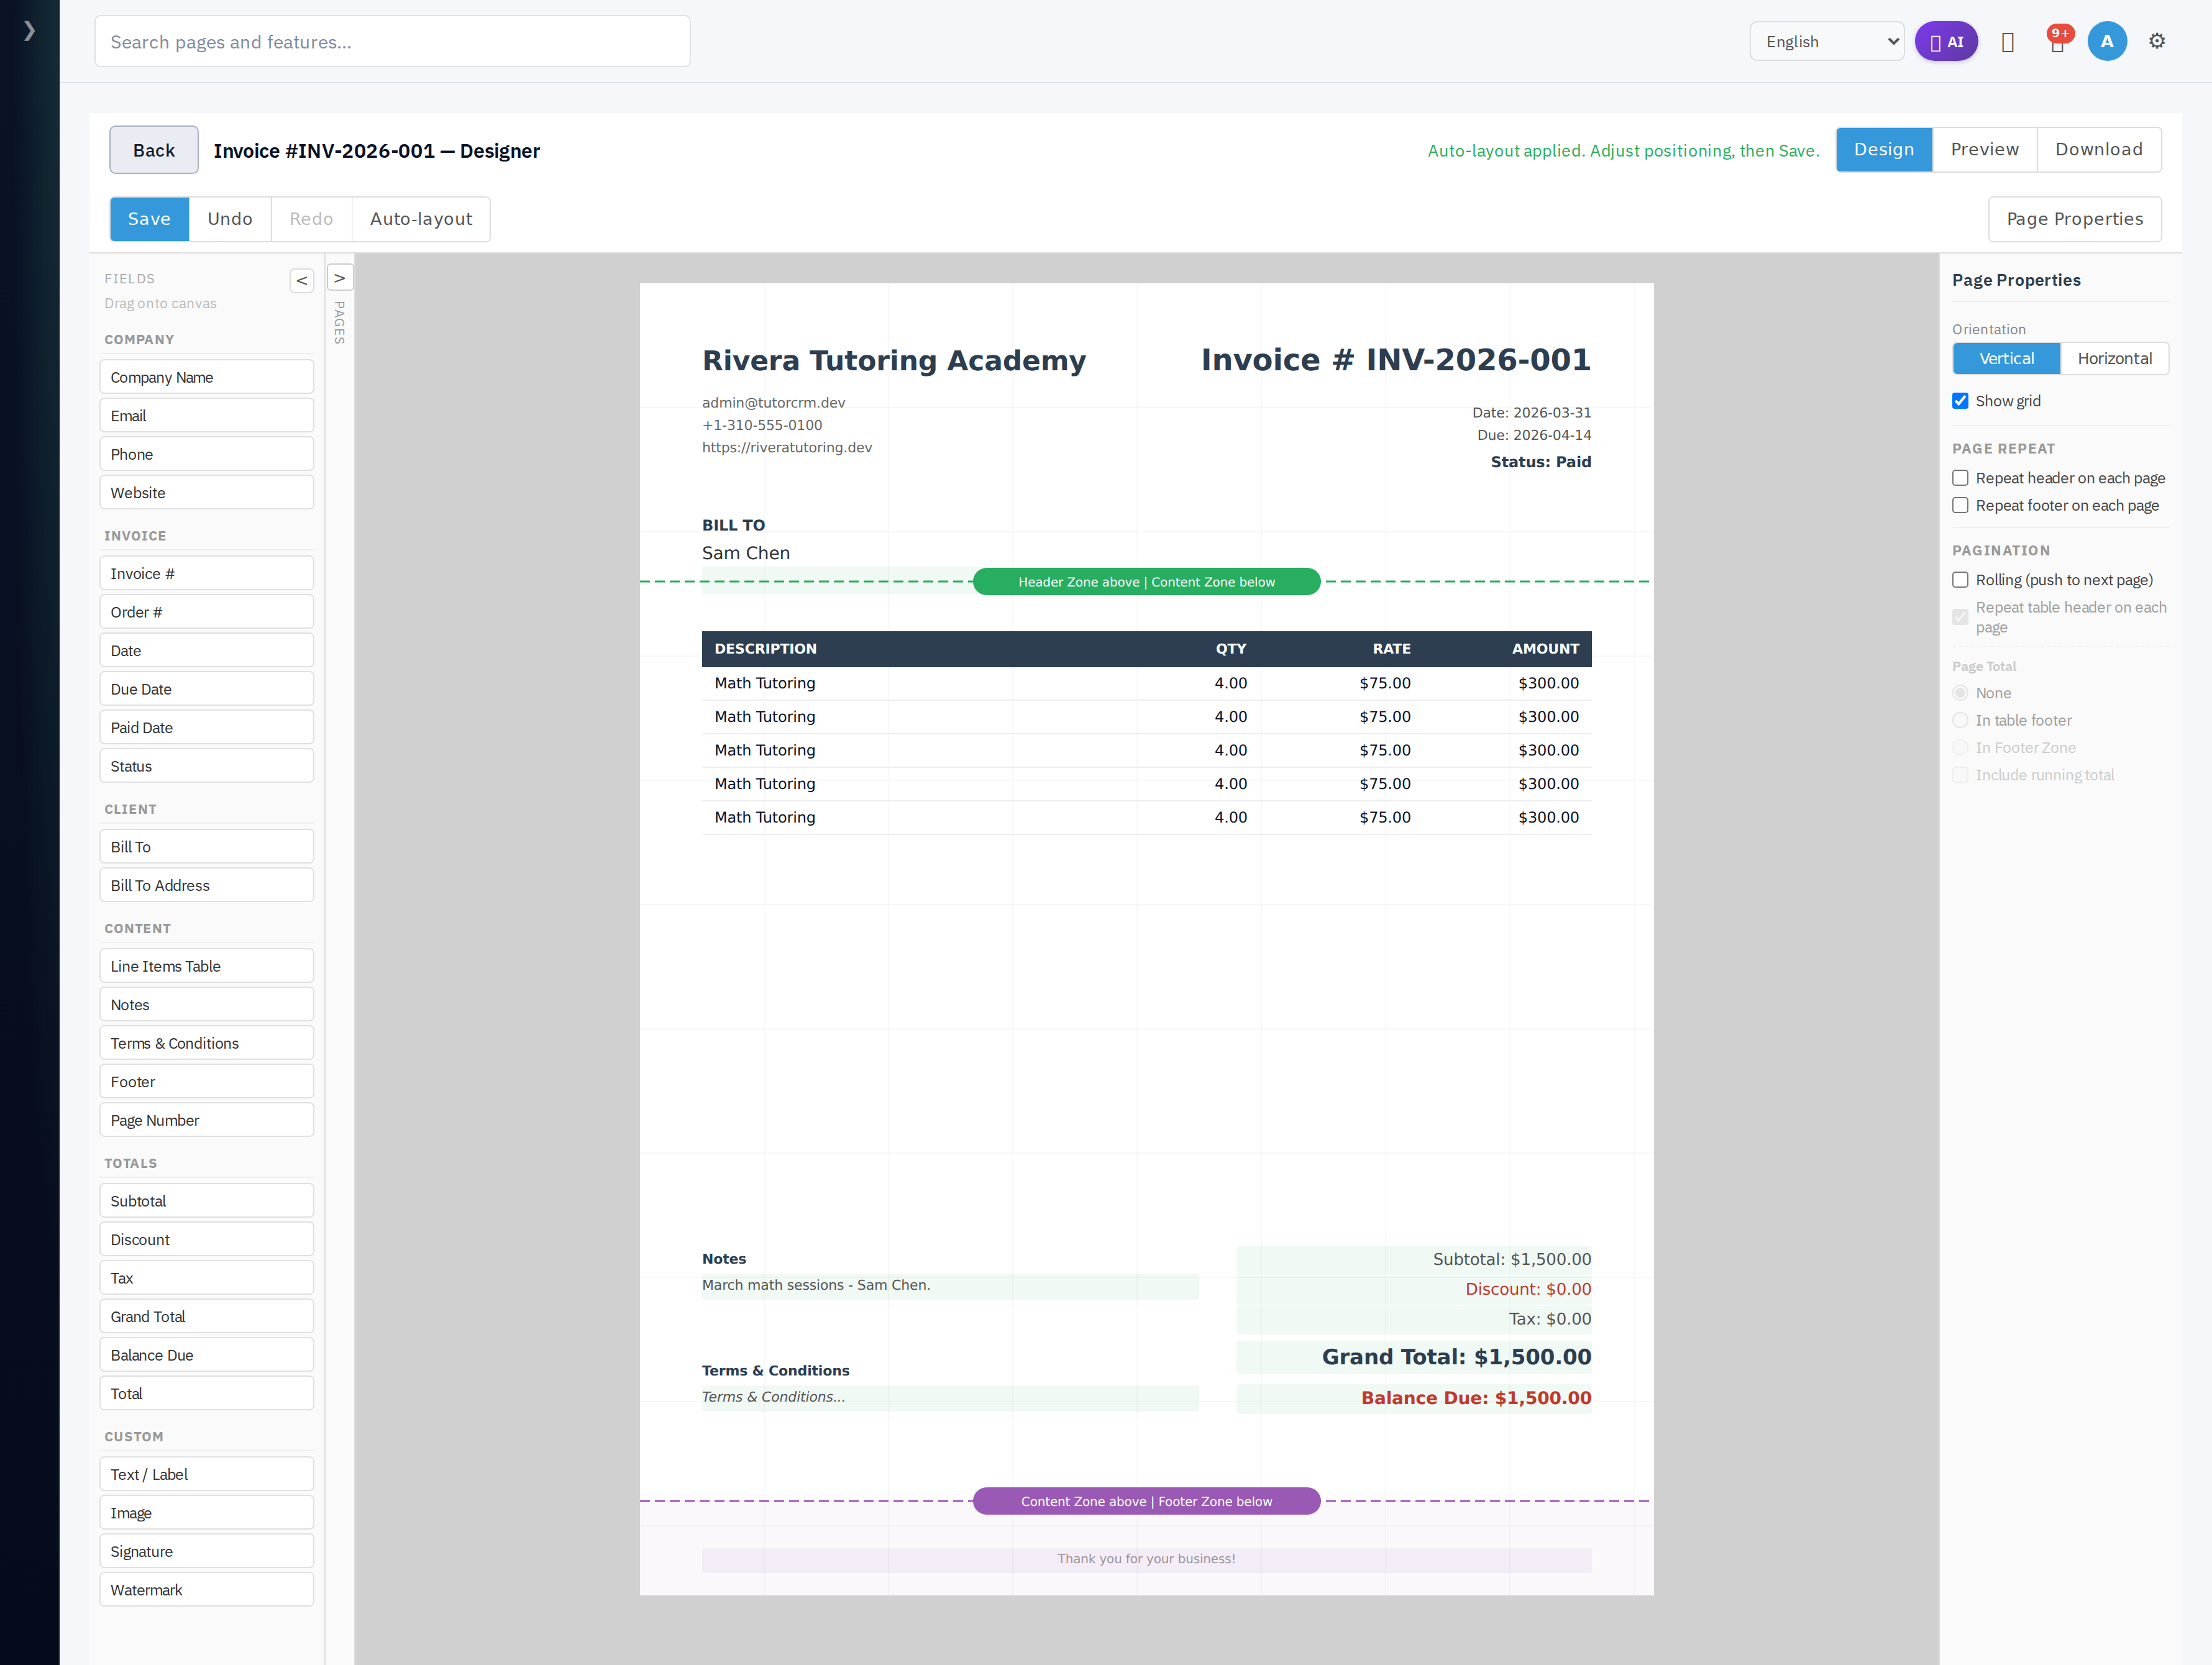Open the user avatar A menu
The image size is (2212, 1665).
point(2106,42)
